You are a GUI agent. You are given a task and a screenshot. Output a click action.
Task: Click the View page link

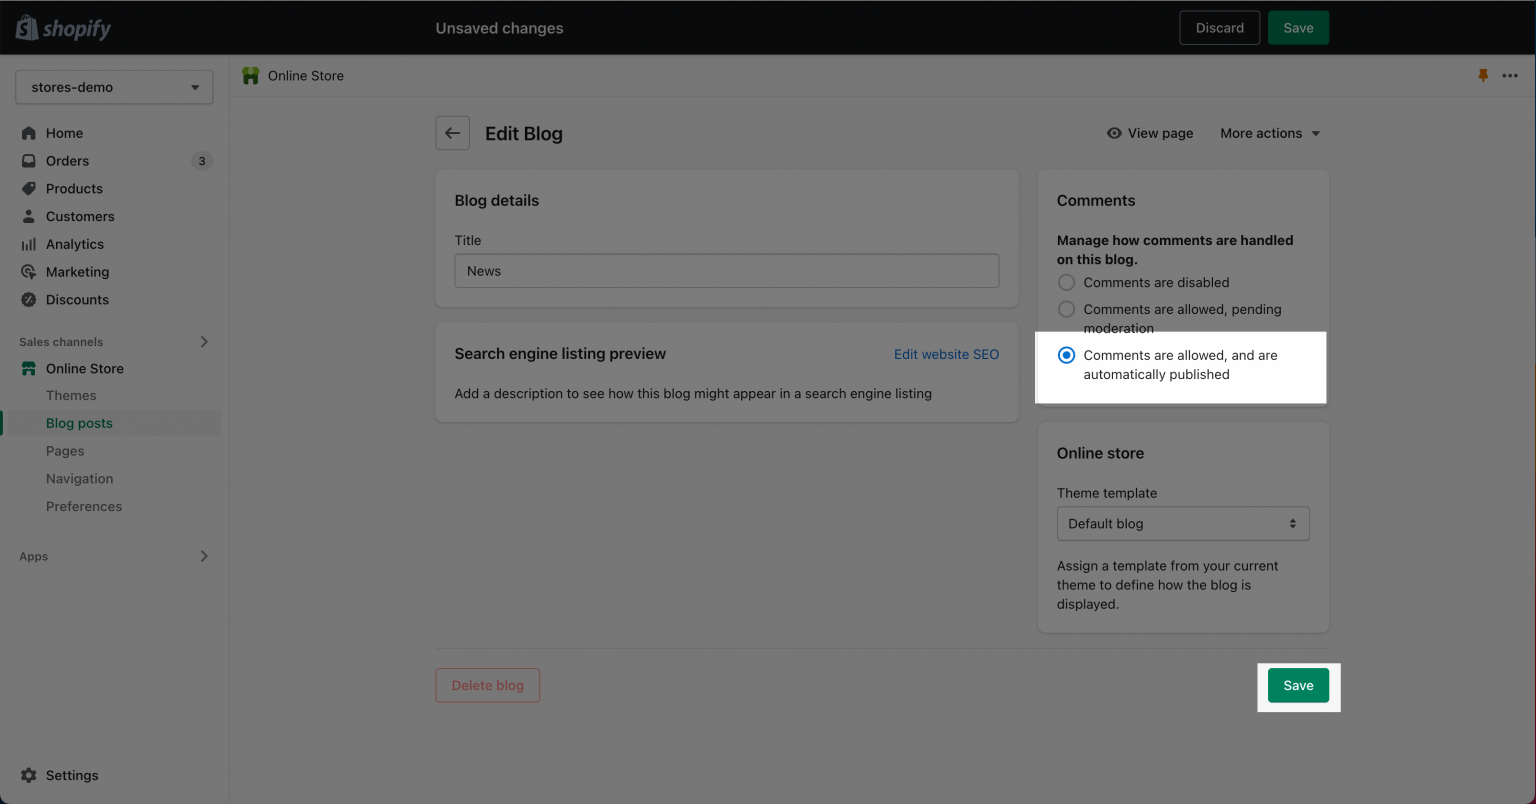click(1160, 133)
